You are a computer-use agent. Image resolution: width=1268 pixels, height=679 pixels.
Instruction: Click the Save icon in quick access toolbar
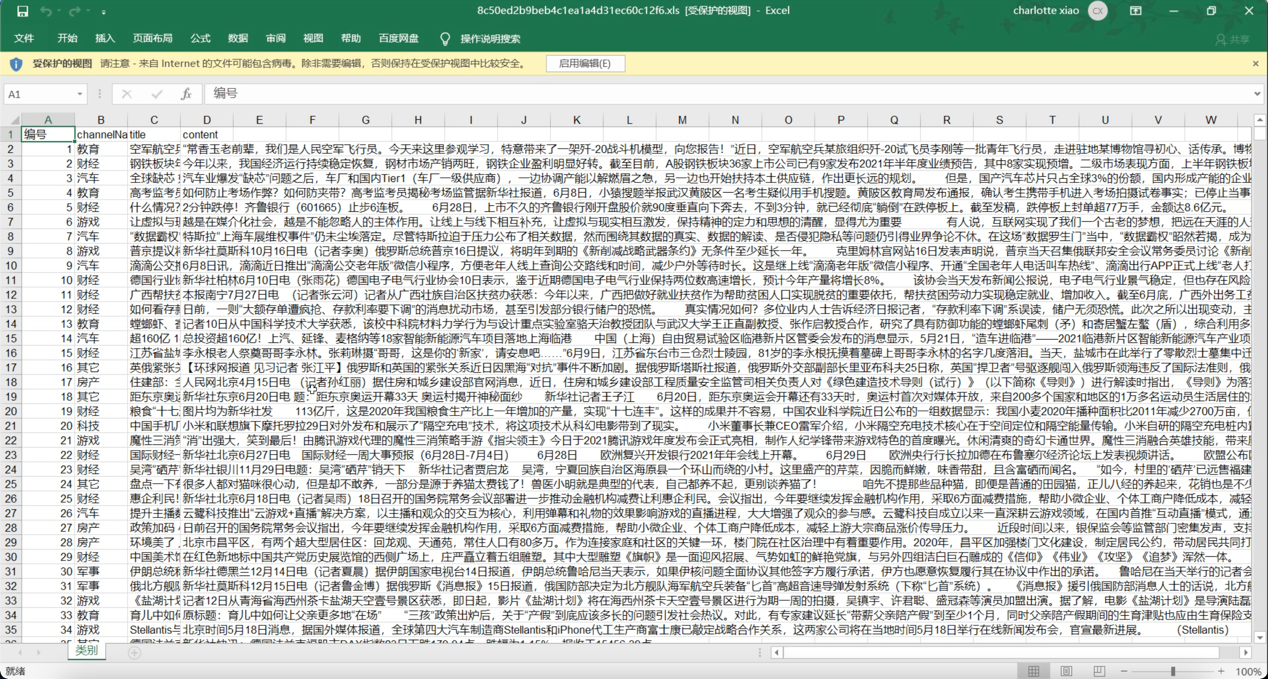coord(22,11)
